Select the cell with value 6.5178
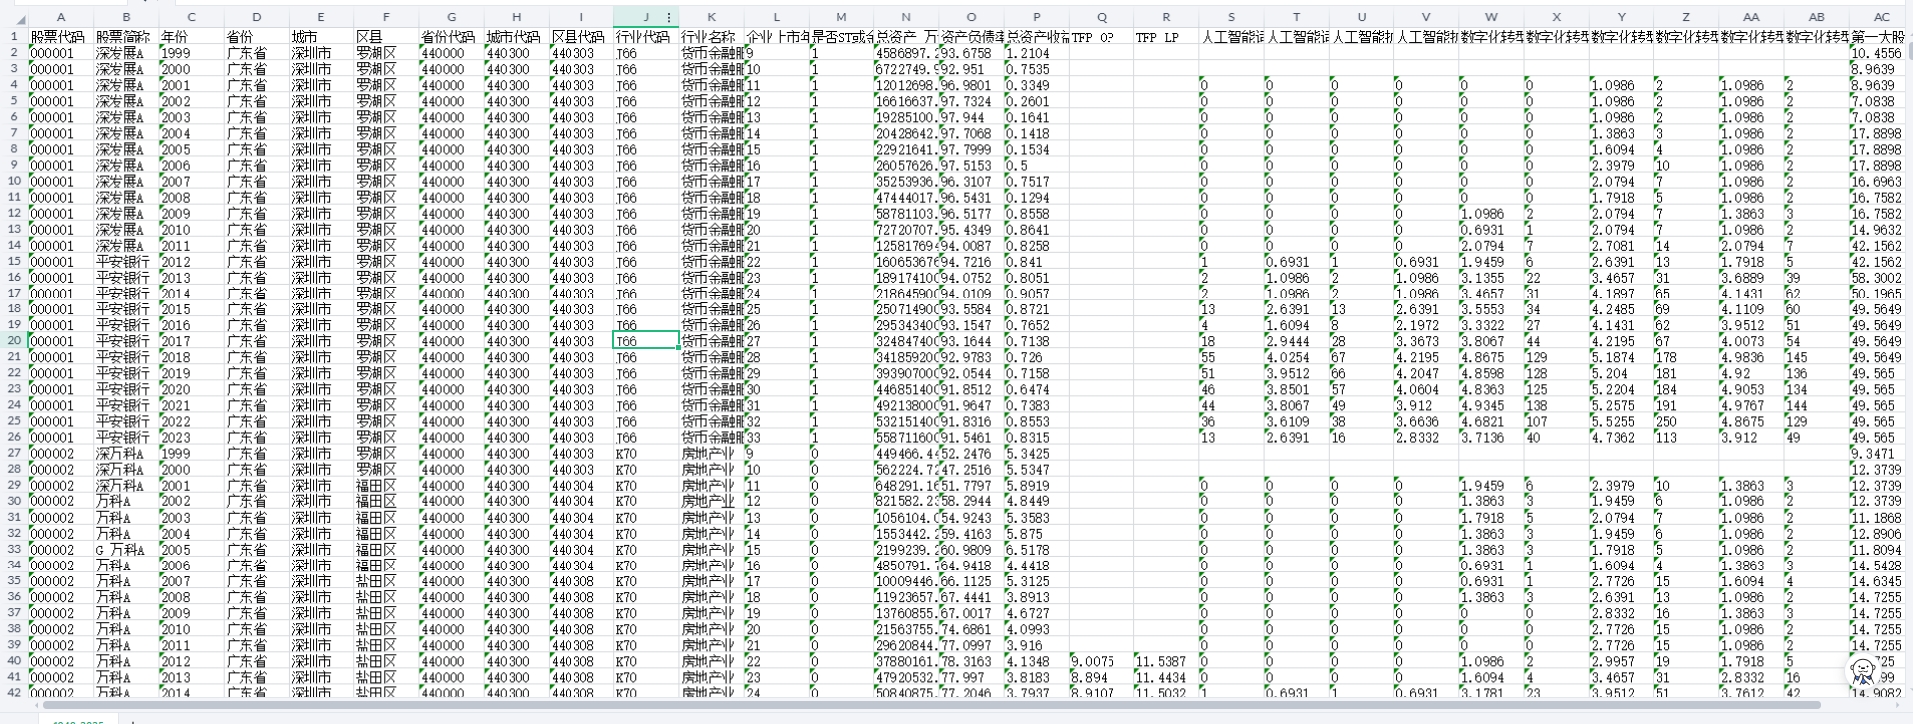The image size is (1913, 724). 1036,549
